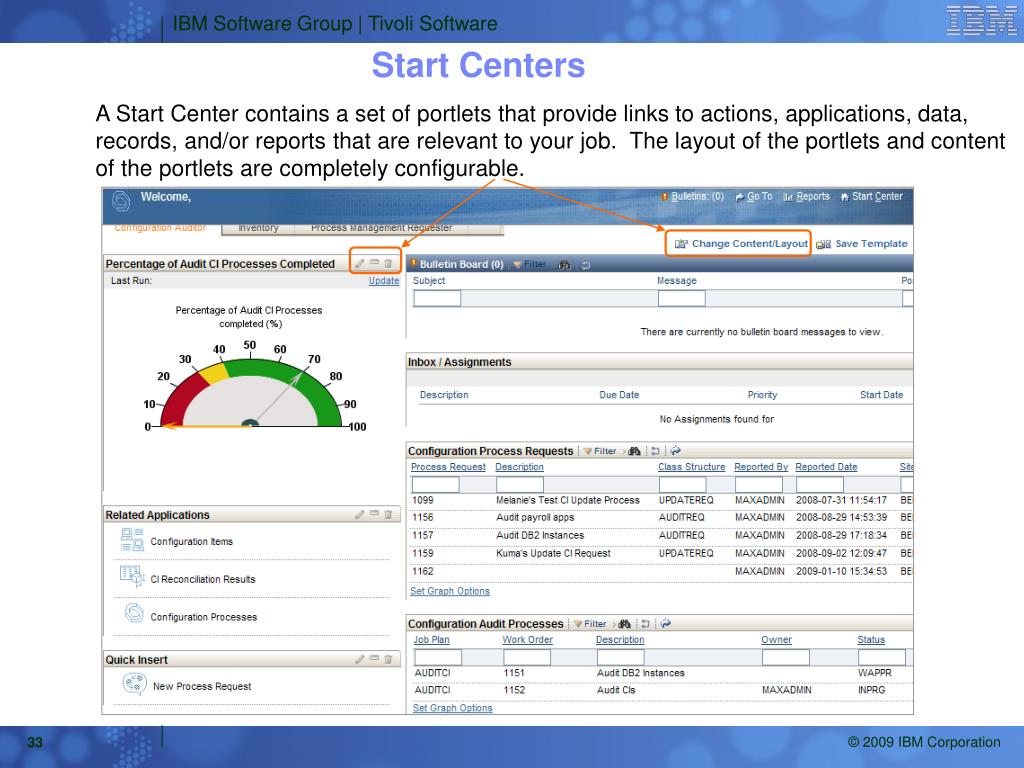Select the Configuration Auditor tab
The image size is (1024, 768).
[160, 228]
